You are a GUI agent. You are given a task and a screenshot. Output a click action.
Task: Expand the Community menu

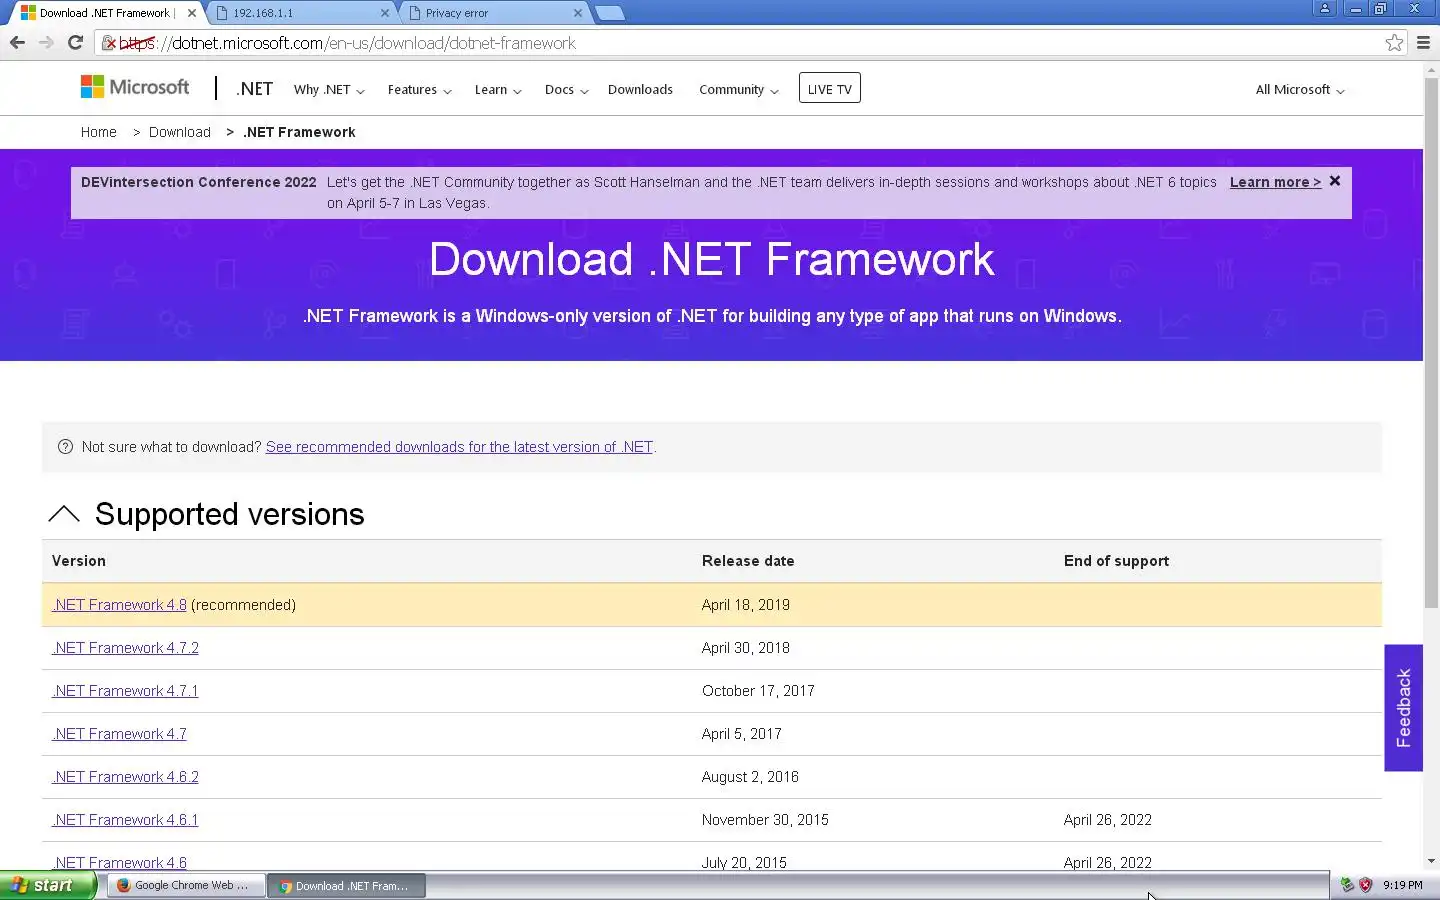pyautogui.click(x=738, y=89)
